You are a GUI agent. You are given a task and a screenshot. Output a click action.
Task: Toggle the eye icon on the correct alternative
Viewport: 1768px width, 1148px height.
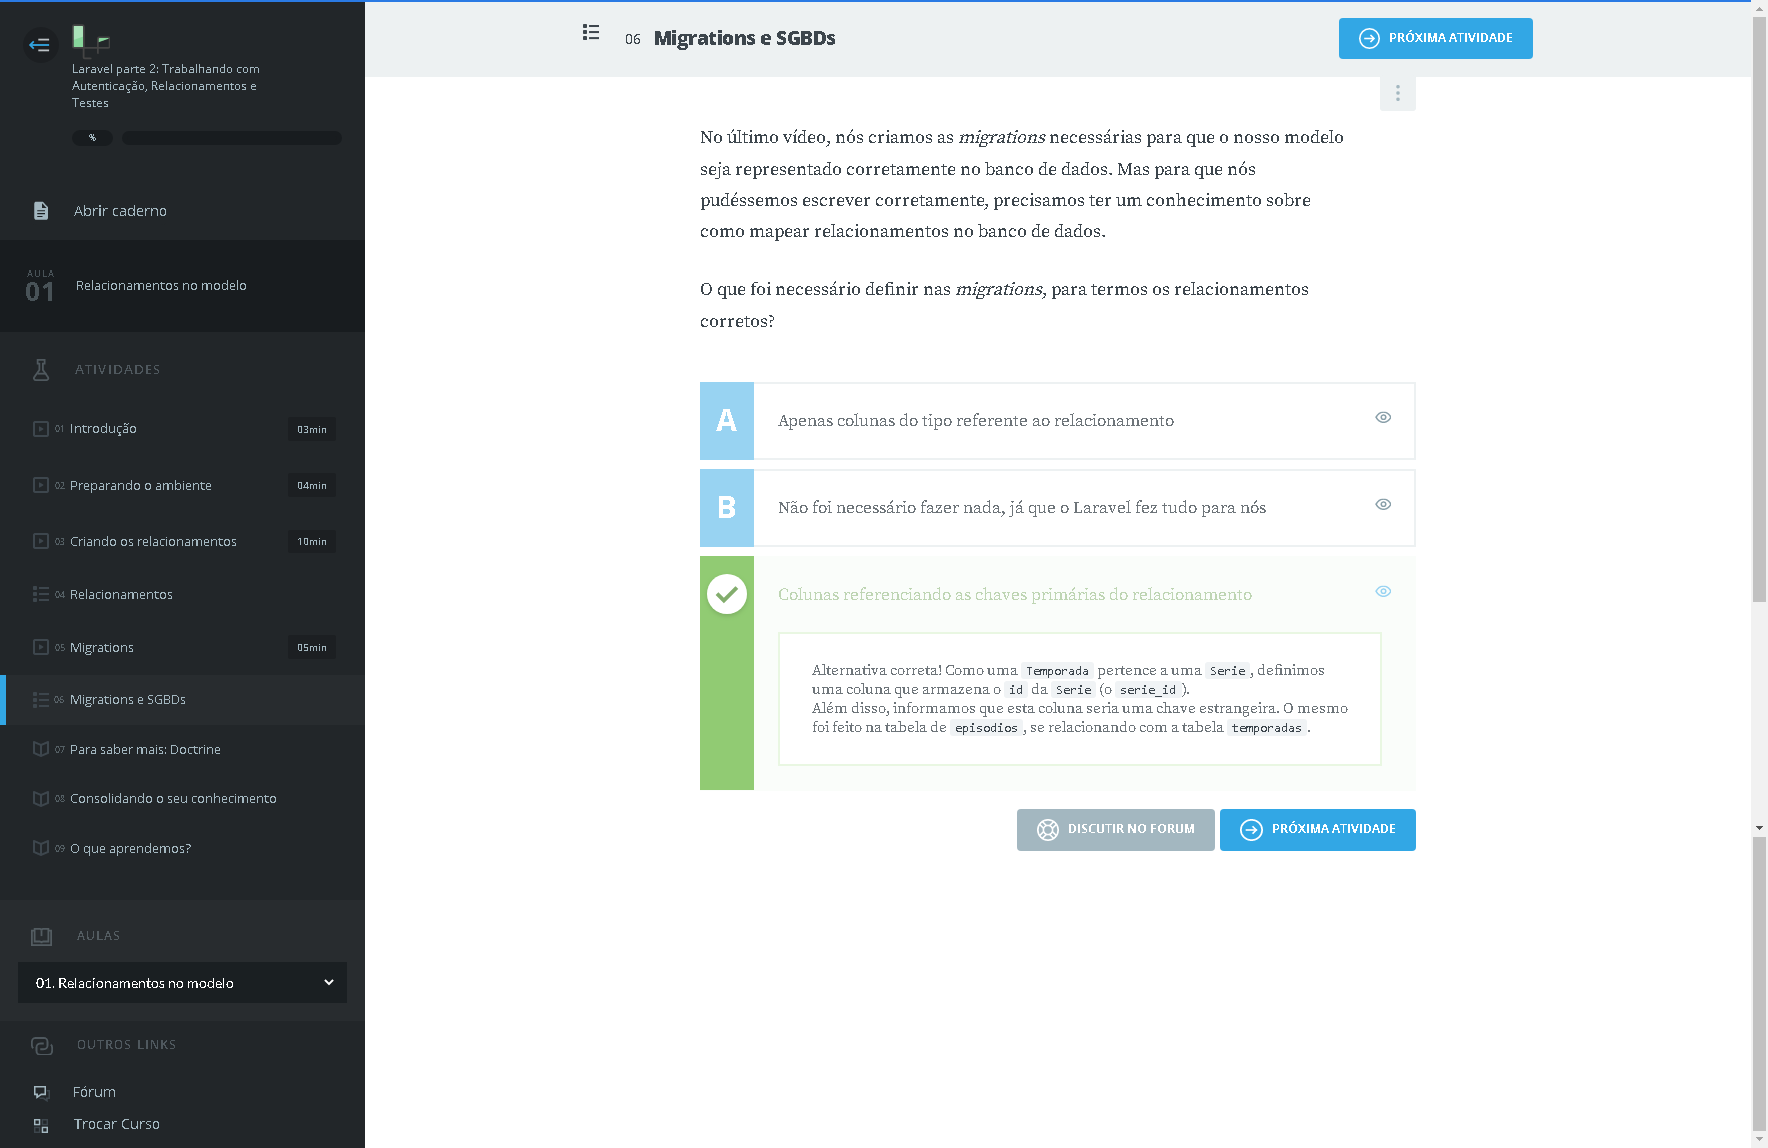click(1383, 592)
